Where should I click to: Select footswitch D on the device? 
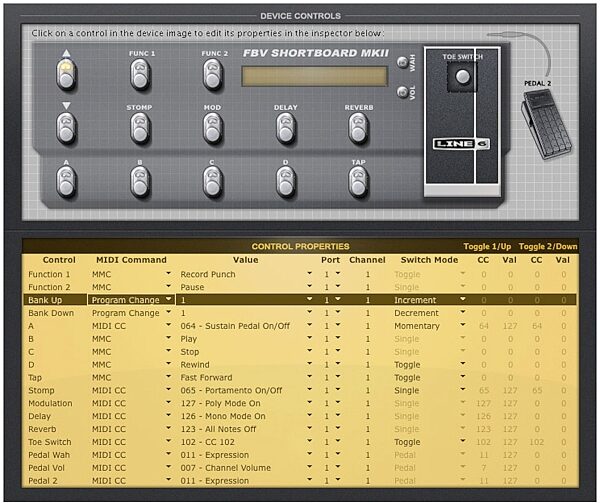(286, 183)
